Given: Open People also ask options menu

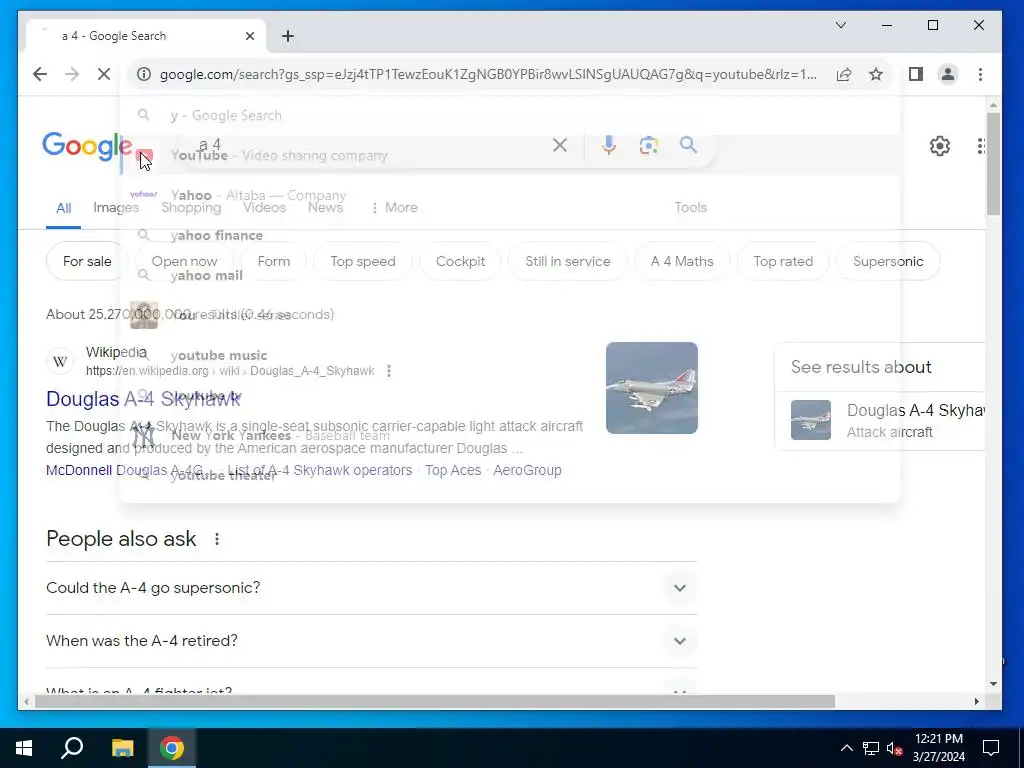Looking at the screenshot, I should click(x=217, y=539).
